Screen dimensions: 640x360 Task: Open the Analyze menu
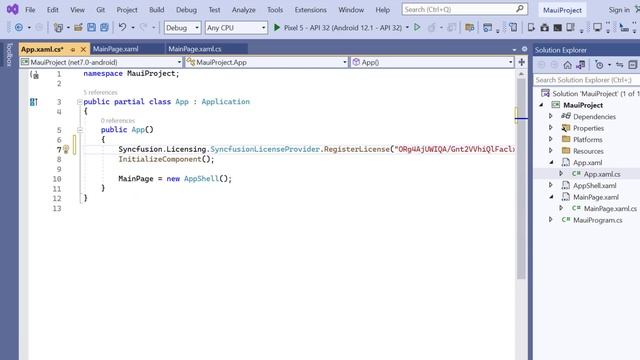(244, 9)
